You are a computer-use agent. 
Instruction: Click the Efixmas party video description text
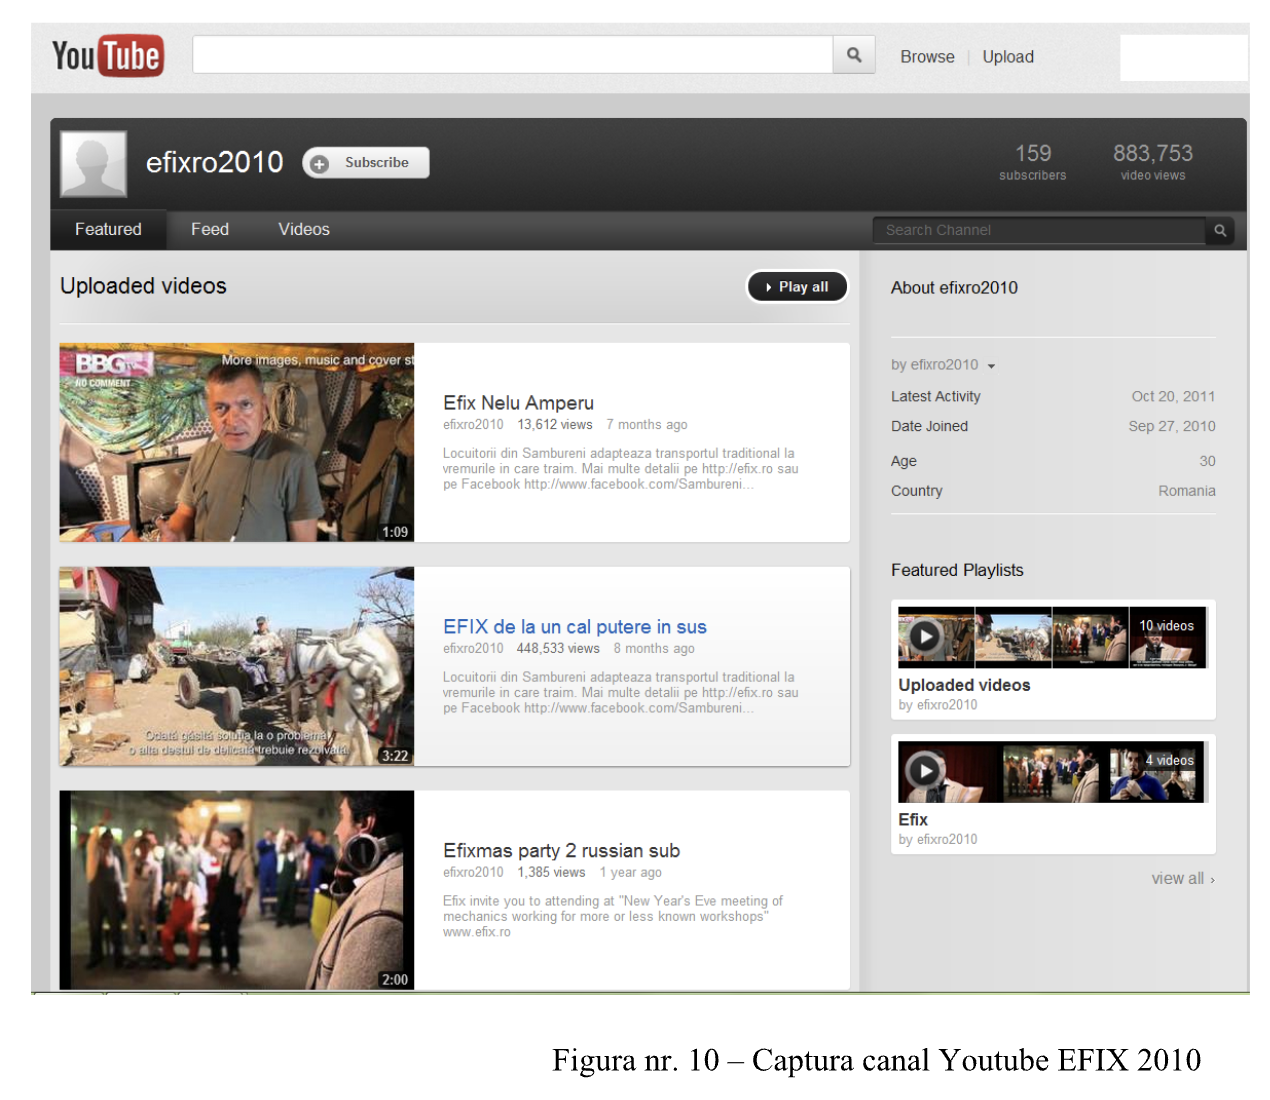pos(612,916)
